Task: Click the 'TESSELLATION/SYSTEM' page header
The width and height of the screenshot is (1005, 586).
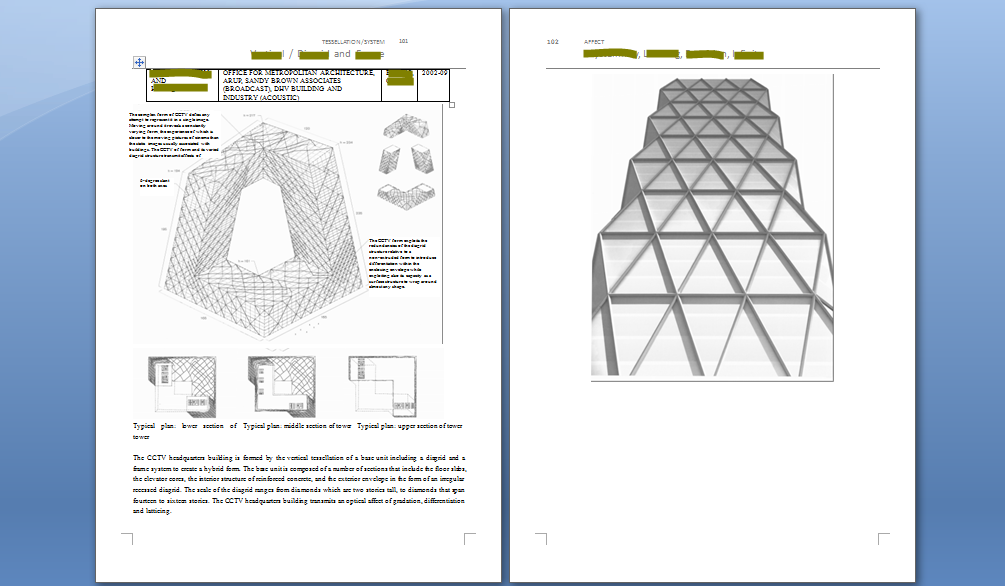Action: click(x=353, y=42)
